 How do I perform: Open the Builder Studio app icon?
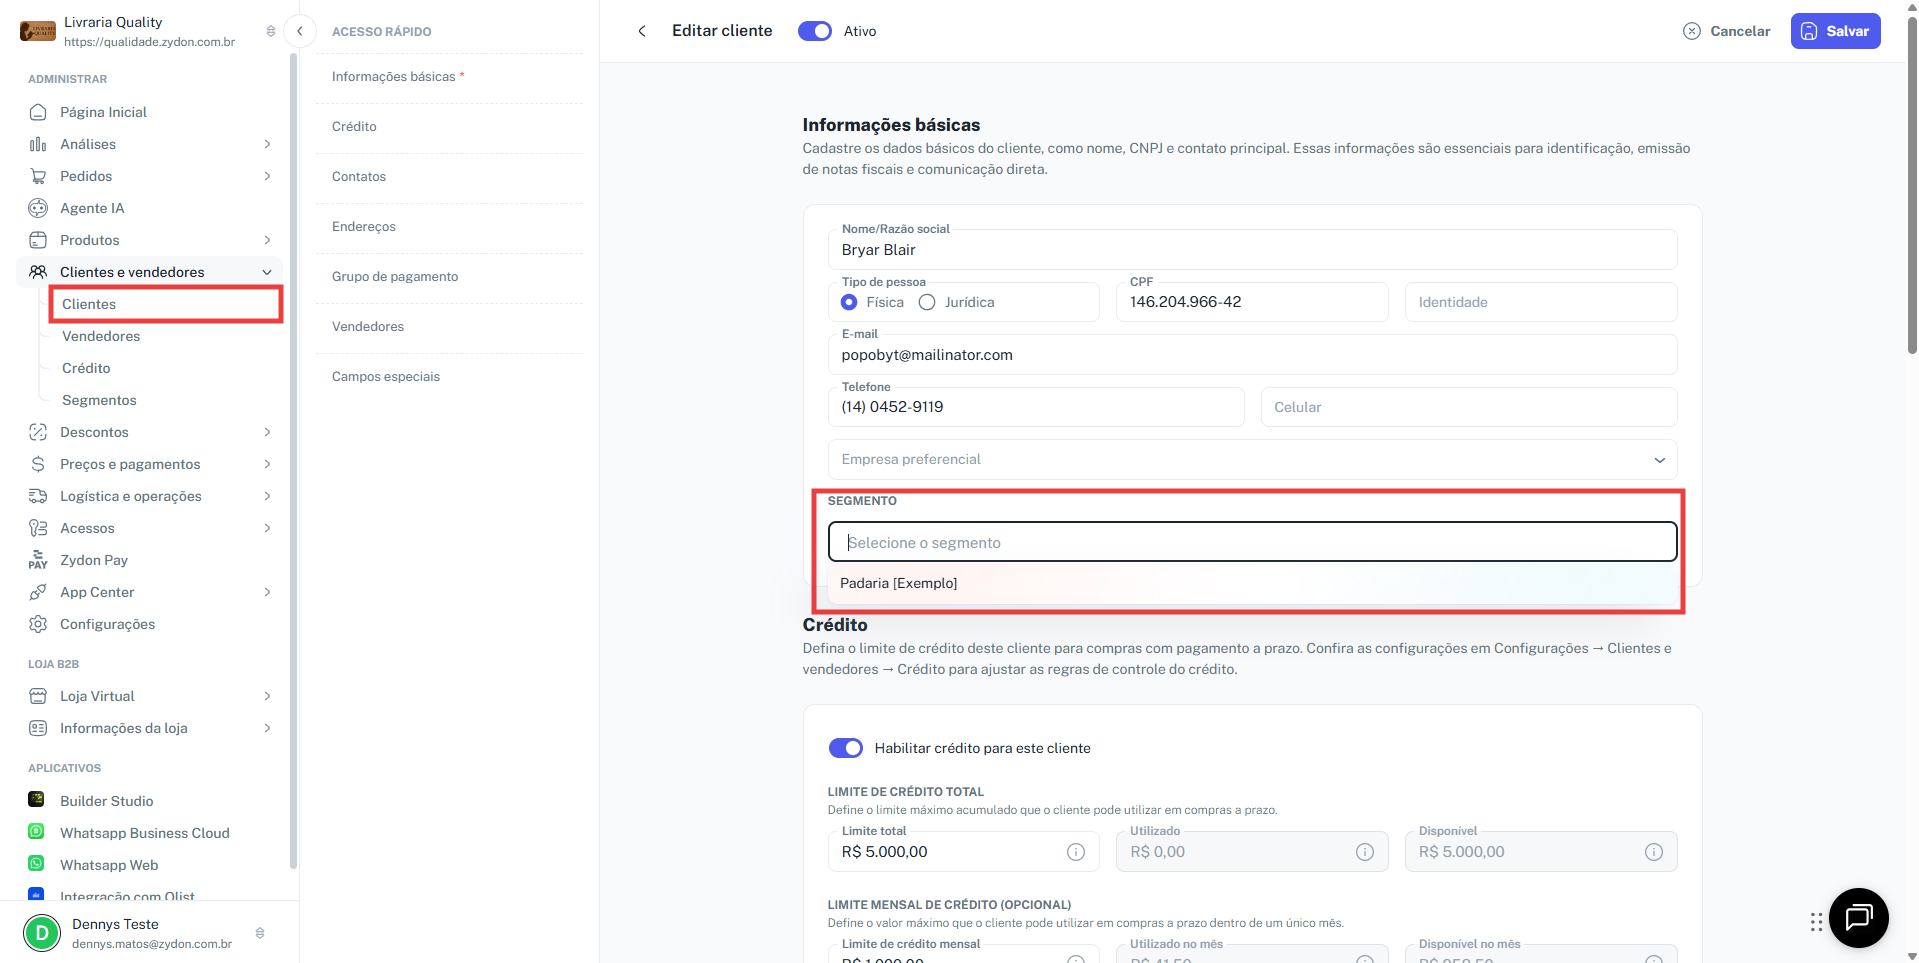(36, 800)
